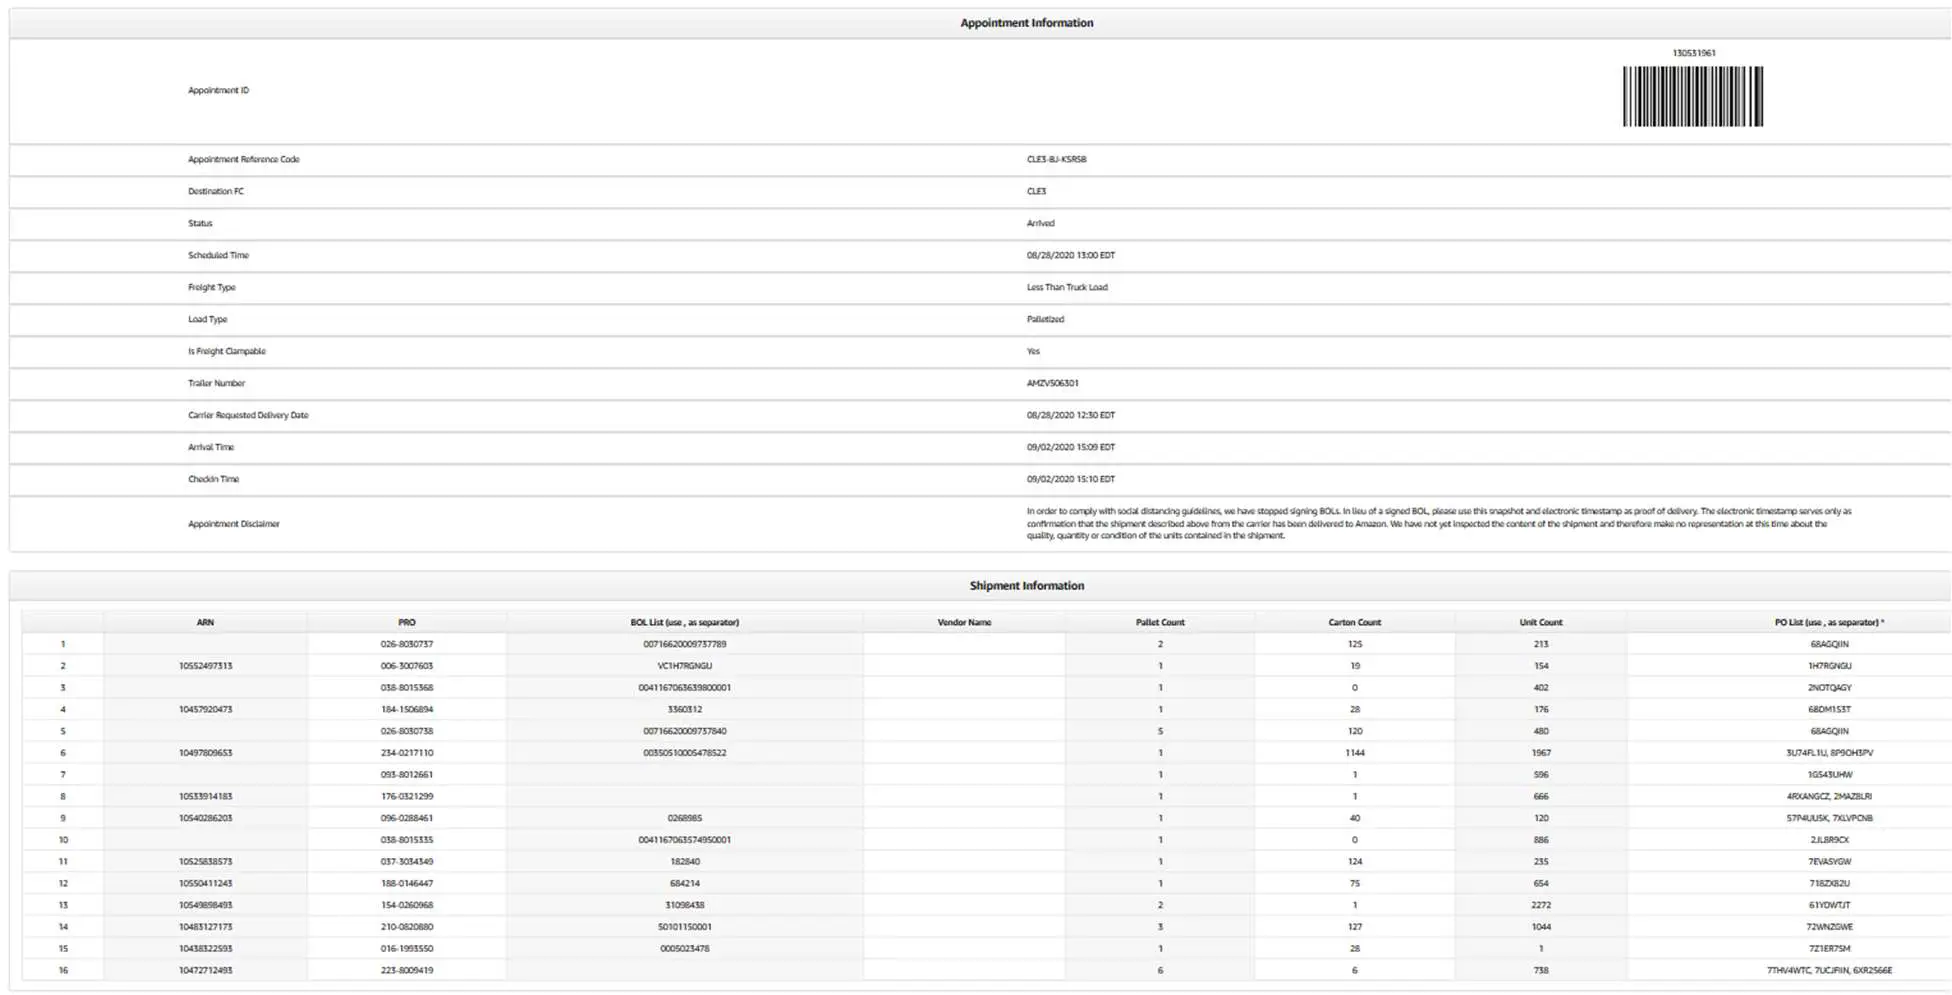Click Unit Count 2272 in row 13
Screen dimensions: 1952x995
pos(1541,905)
